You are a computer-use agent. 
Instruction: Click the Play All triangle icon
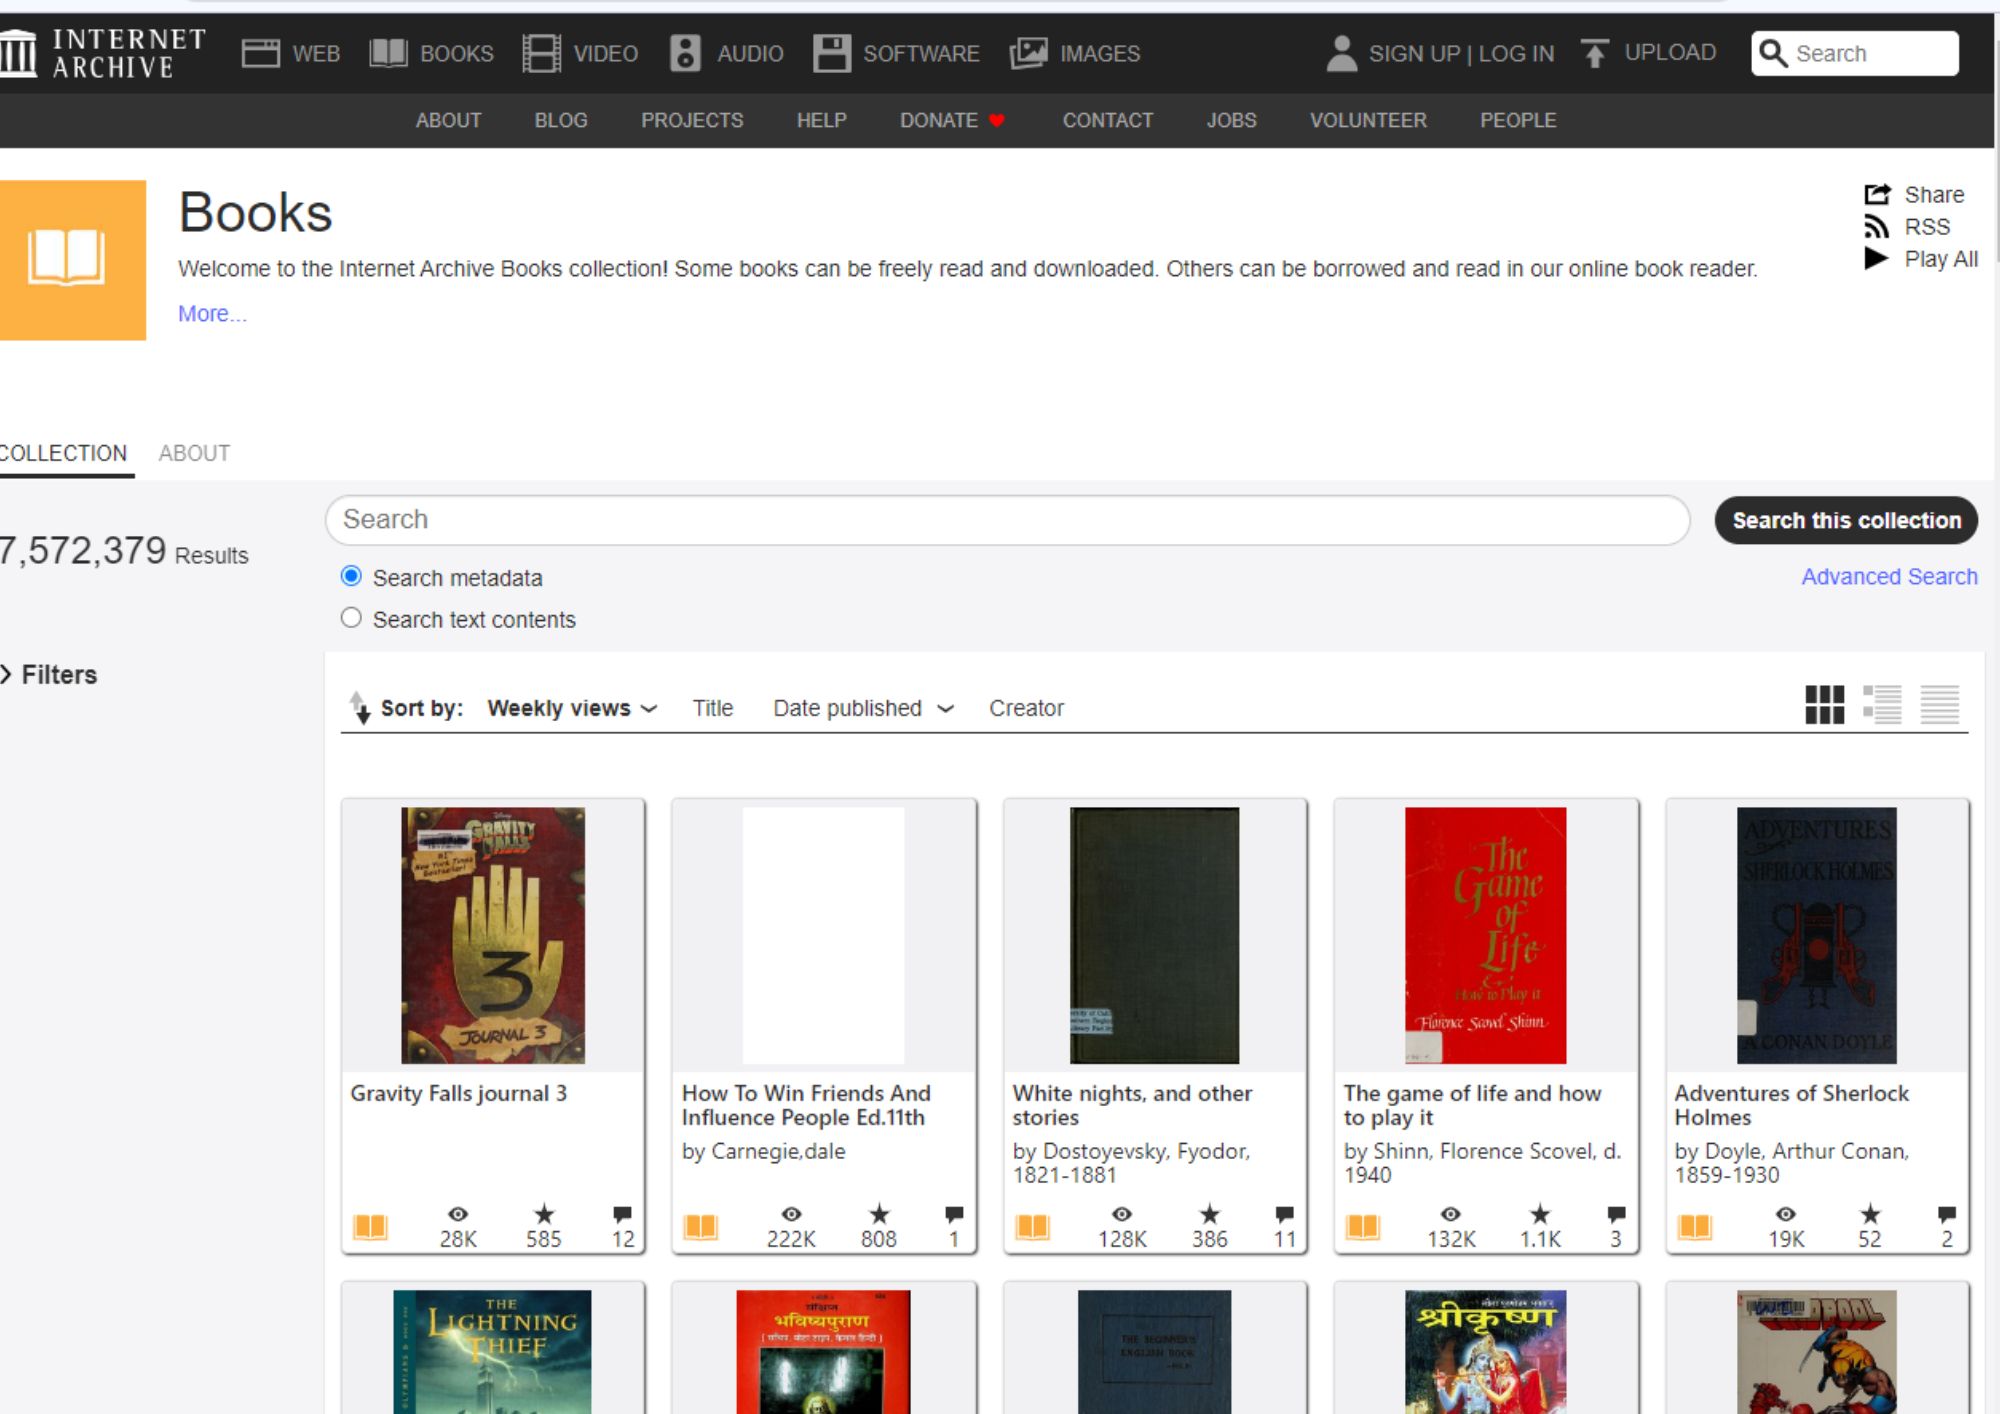(1876, 259)
